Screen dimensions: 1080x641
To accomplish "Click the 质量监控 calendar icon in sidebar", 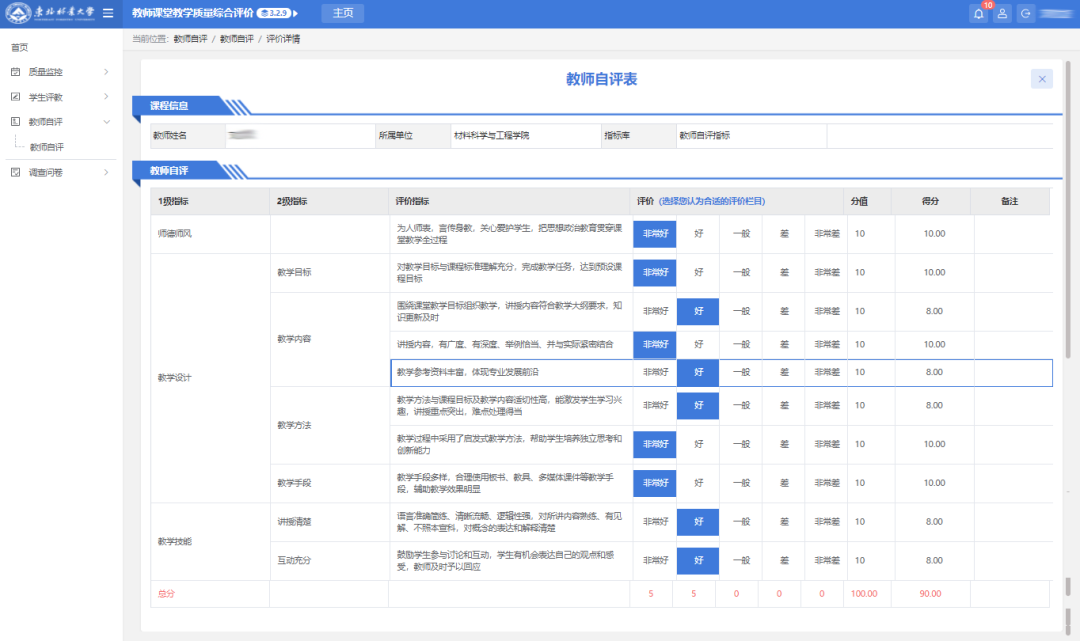I will coord(15,72).
